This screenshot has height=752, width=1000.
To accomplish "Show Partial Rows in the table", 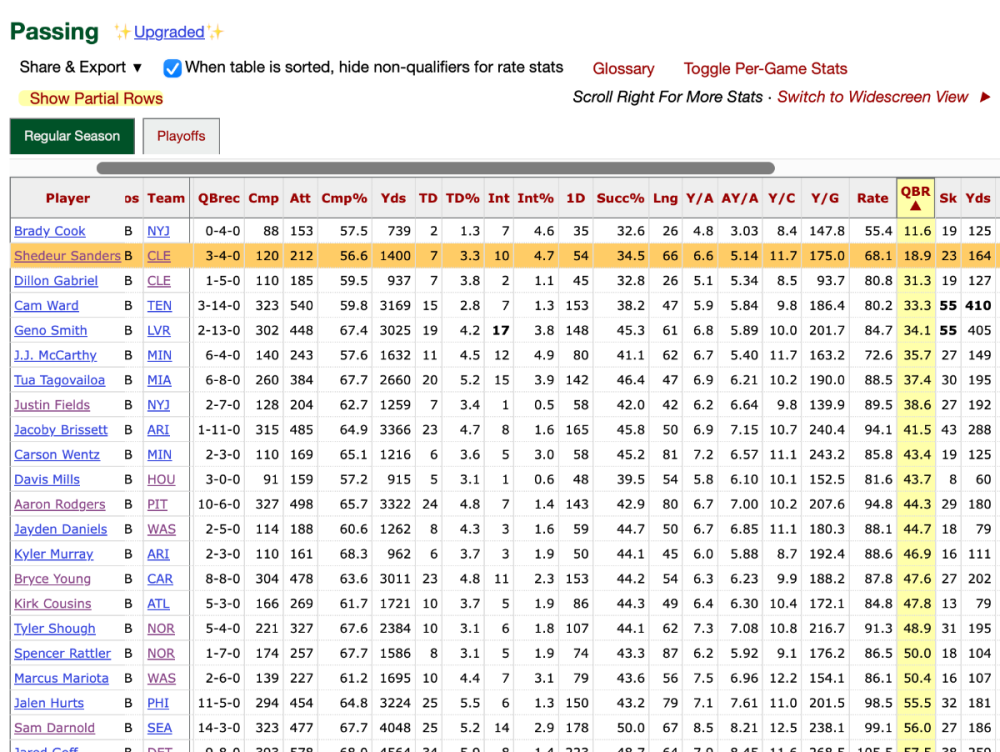I will tap(96, 98).
